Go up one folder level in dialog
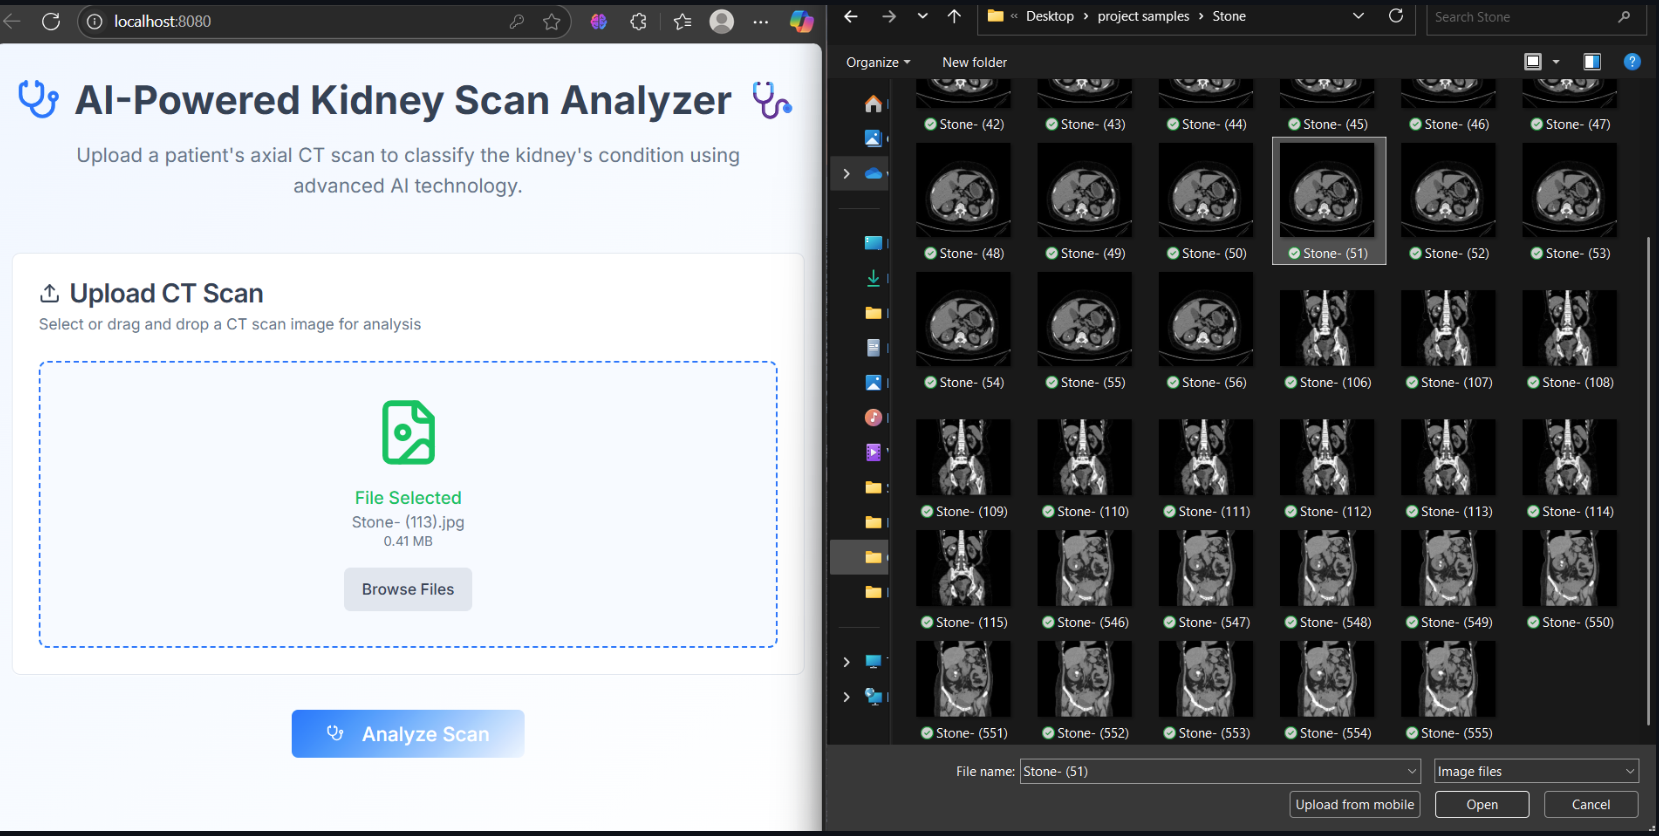This screenshot has width=1659, height=836. click(954, 16)
